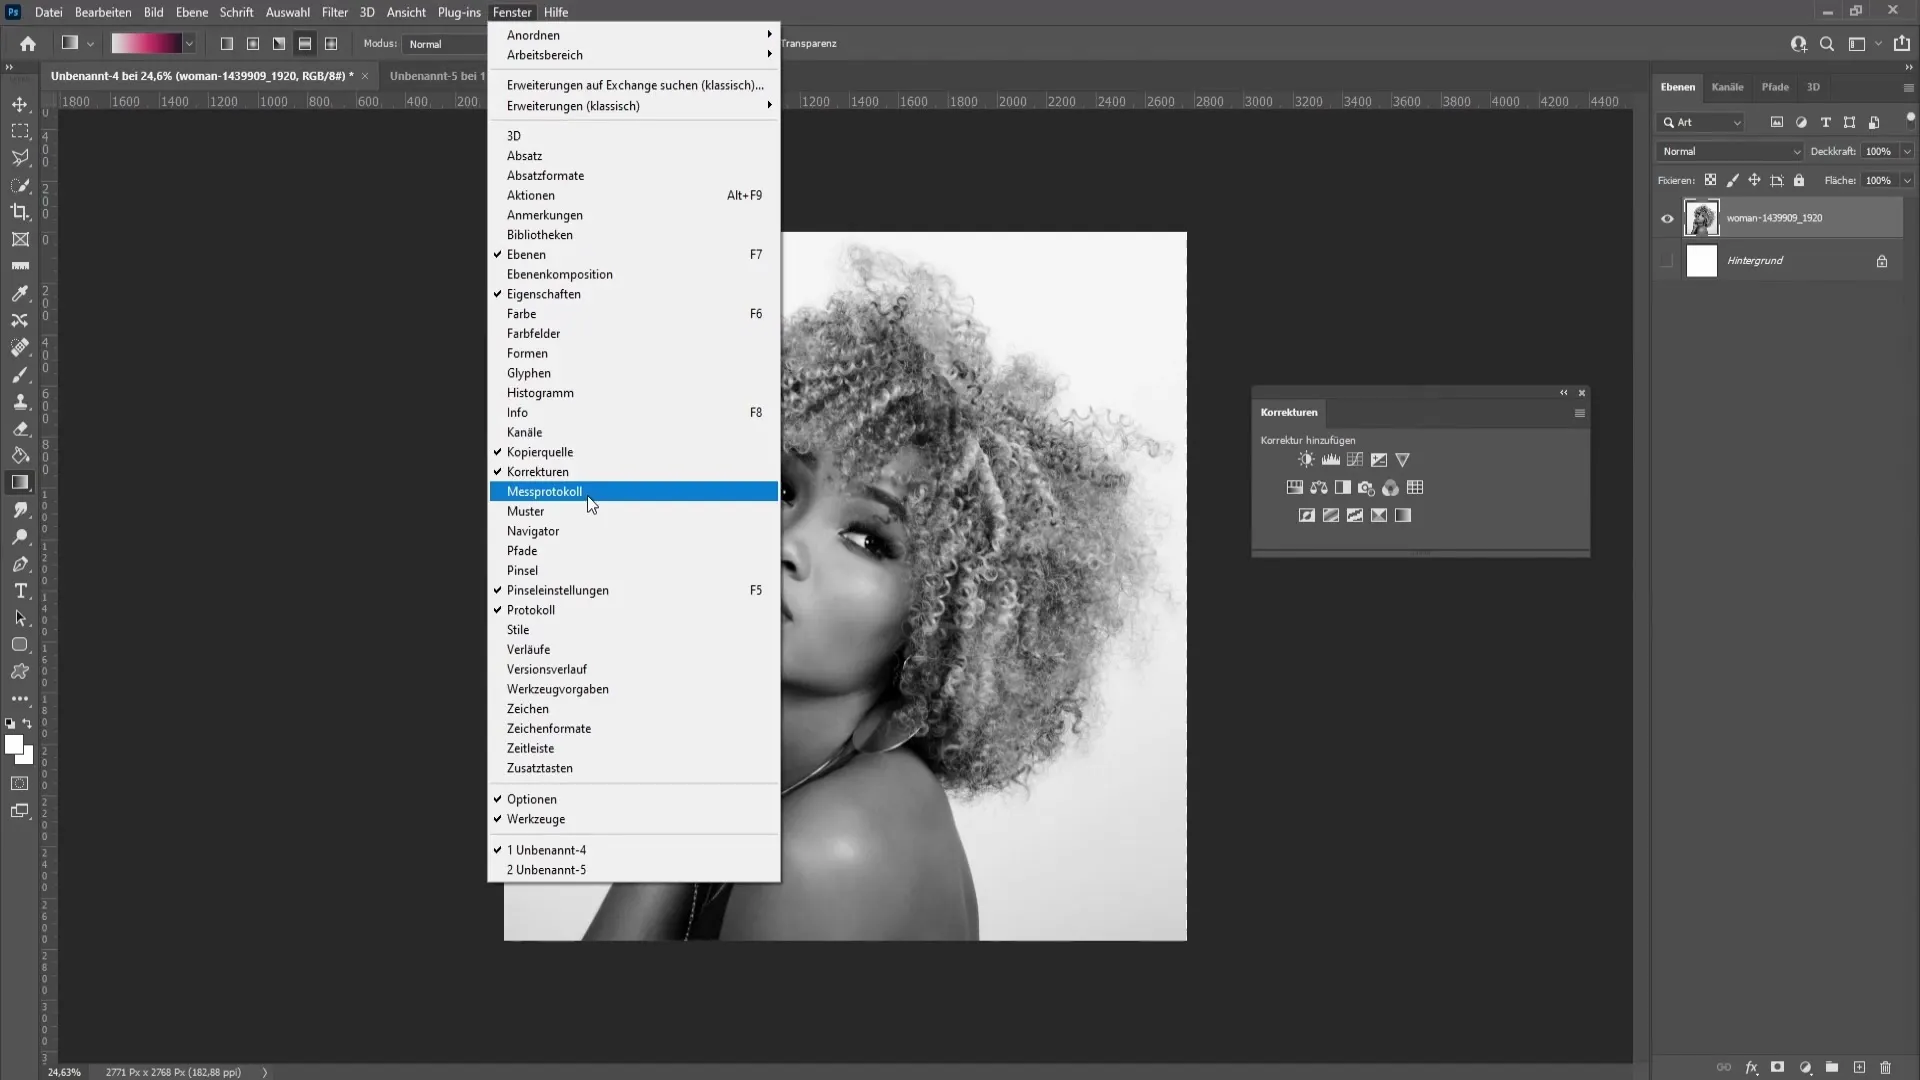Click the woman-1439909_1920 layer thumbnail
The width and height of the screenshot is (1920, 1080).
tap(1702, 218)
